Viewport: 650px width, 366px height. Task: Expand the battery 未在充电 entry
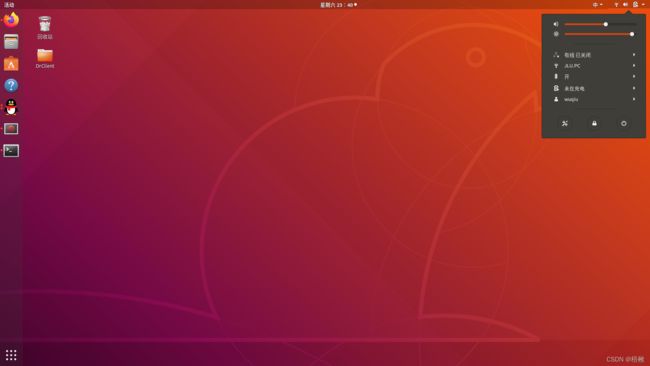point(594,88)
